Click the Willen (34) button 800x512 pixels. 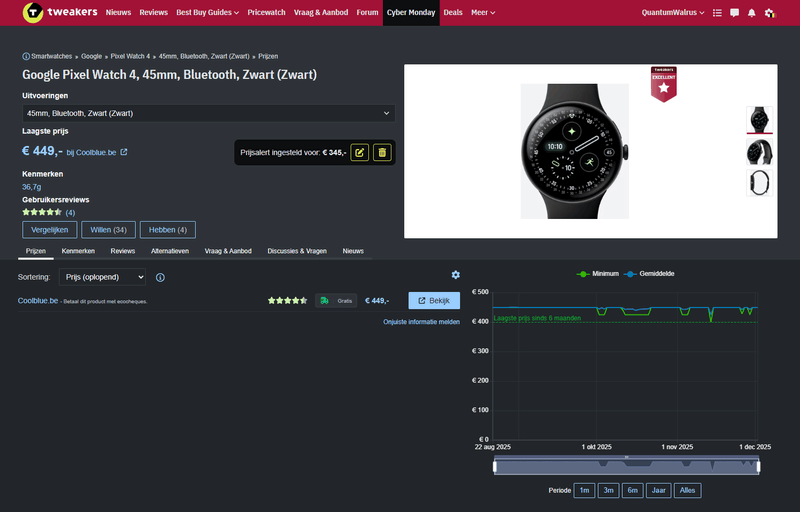point(108,230)
